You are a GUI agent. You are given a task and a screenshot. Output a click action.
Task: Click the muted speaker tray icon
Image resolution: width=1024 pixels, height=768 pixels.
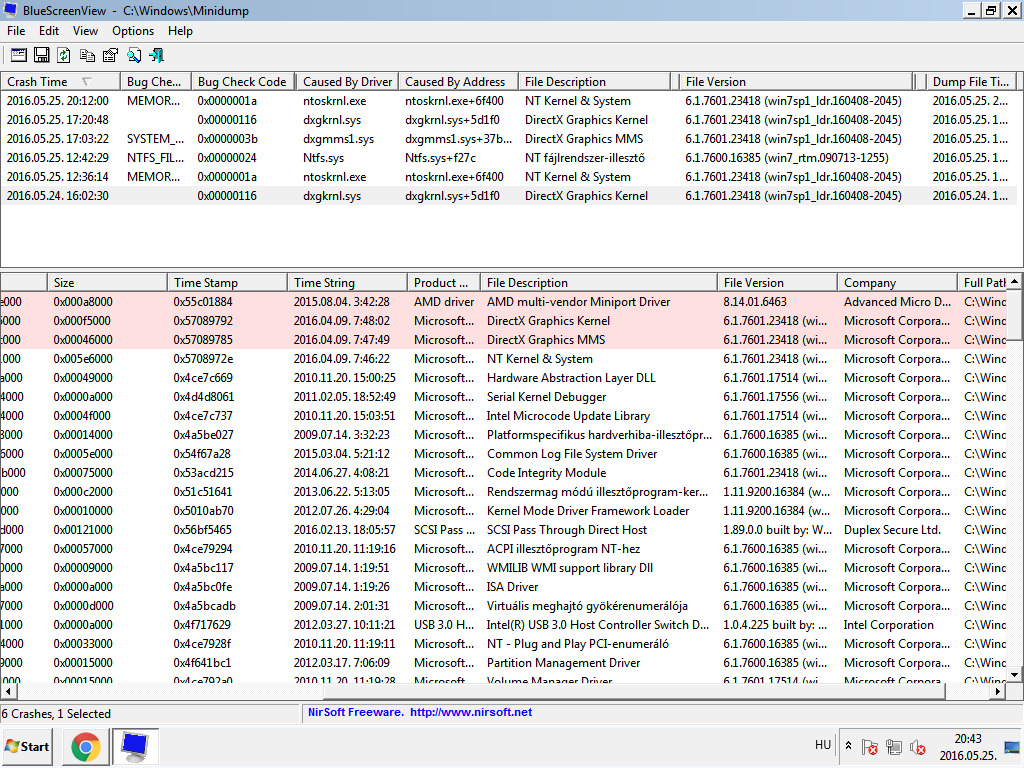[918, 747]
